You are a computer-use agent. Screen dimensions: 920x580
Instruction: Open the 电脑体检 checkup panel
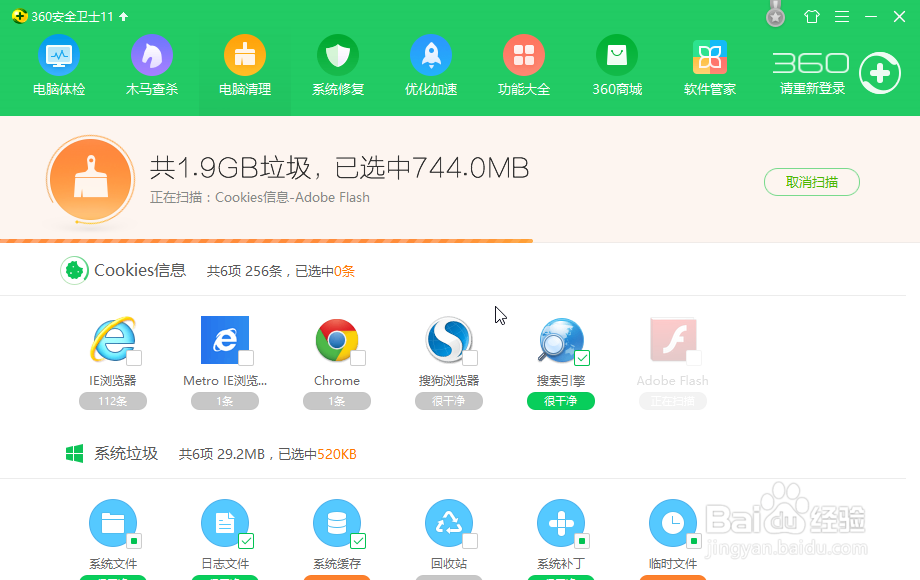58,65
